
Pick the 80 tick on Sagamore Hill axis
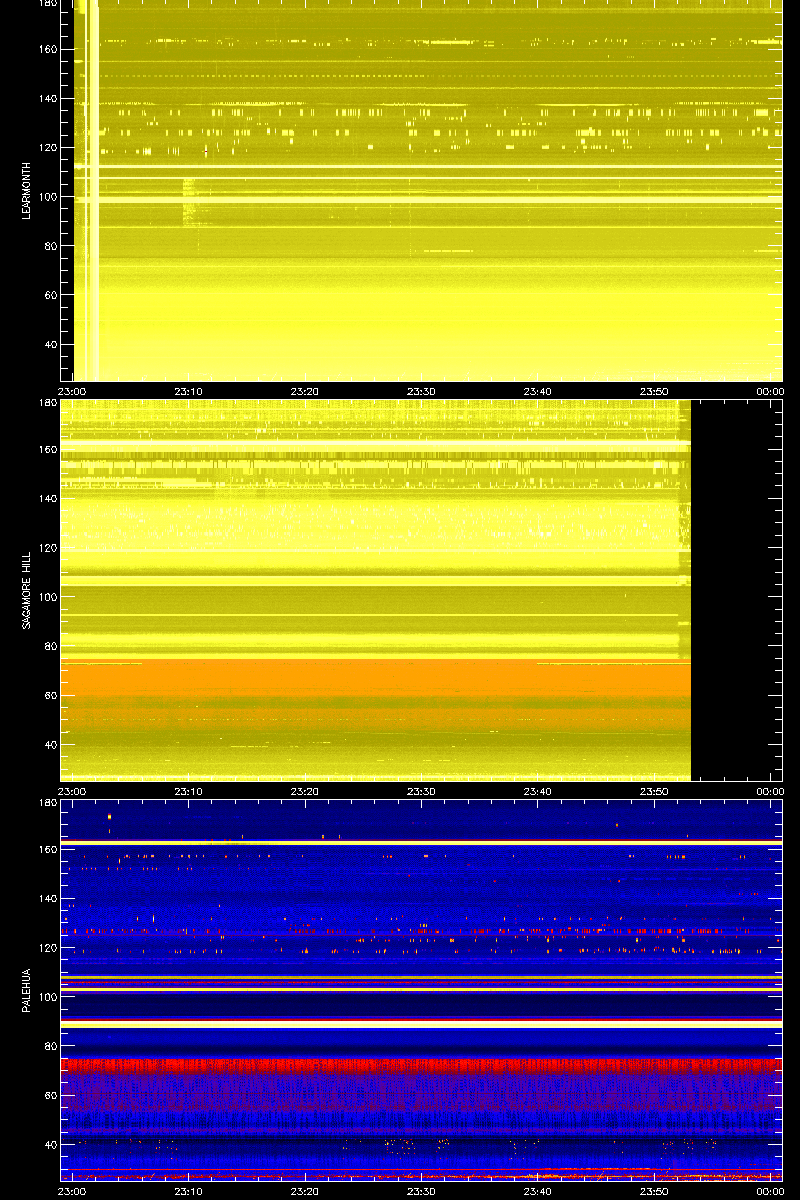coord(52,646)
